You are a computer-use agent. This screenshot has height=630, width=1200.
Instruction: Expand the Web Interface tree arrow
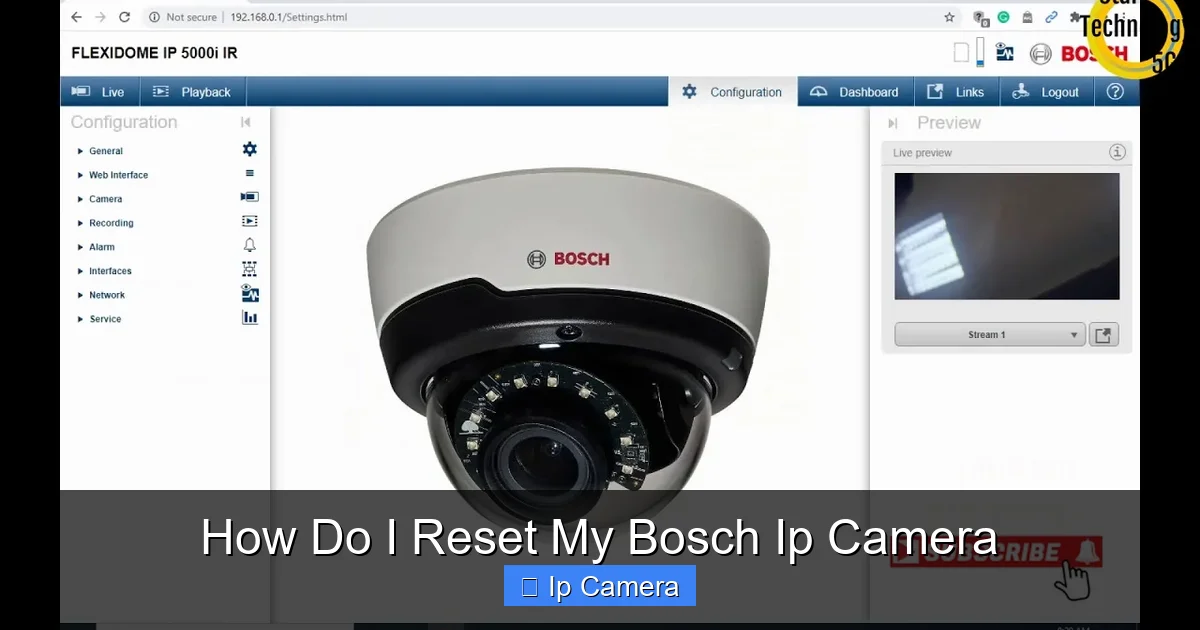[x=81, y=175]
